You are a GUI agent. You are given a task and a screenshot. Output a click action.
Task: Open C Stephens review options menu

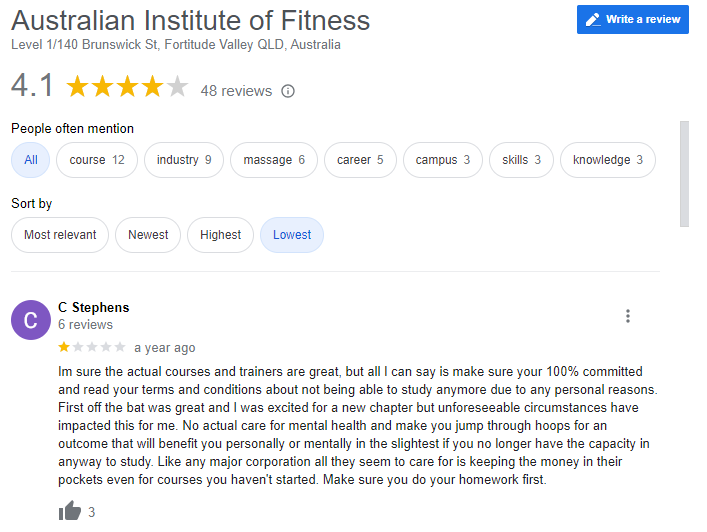628,316
